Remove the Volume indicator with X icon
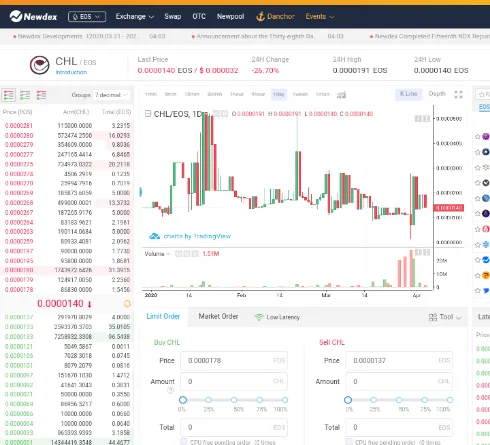Image resolution: width=490 pixels, height=445 pixels. click(195, 254)
